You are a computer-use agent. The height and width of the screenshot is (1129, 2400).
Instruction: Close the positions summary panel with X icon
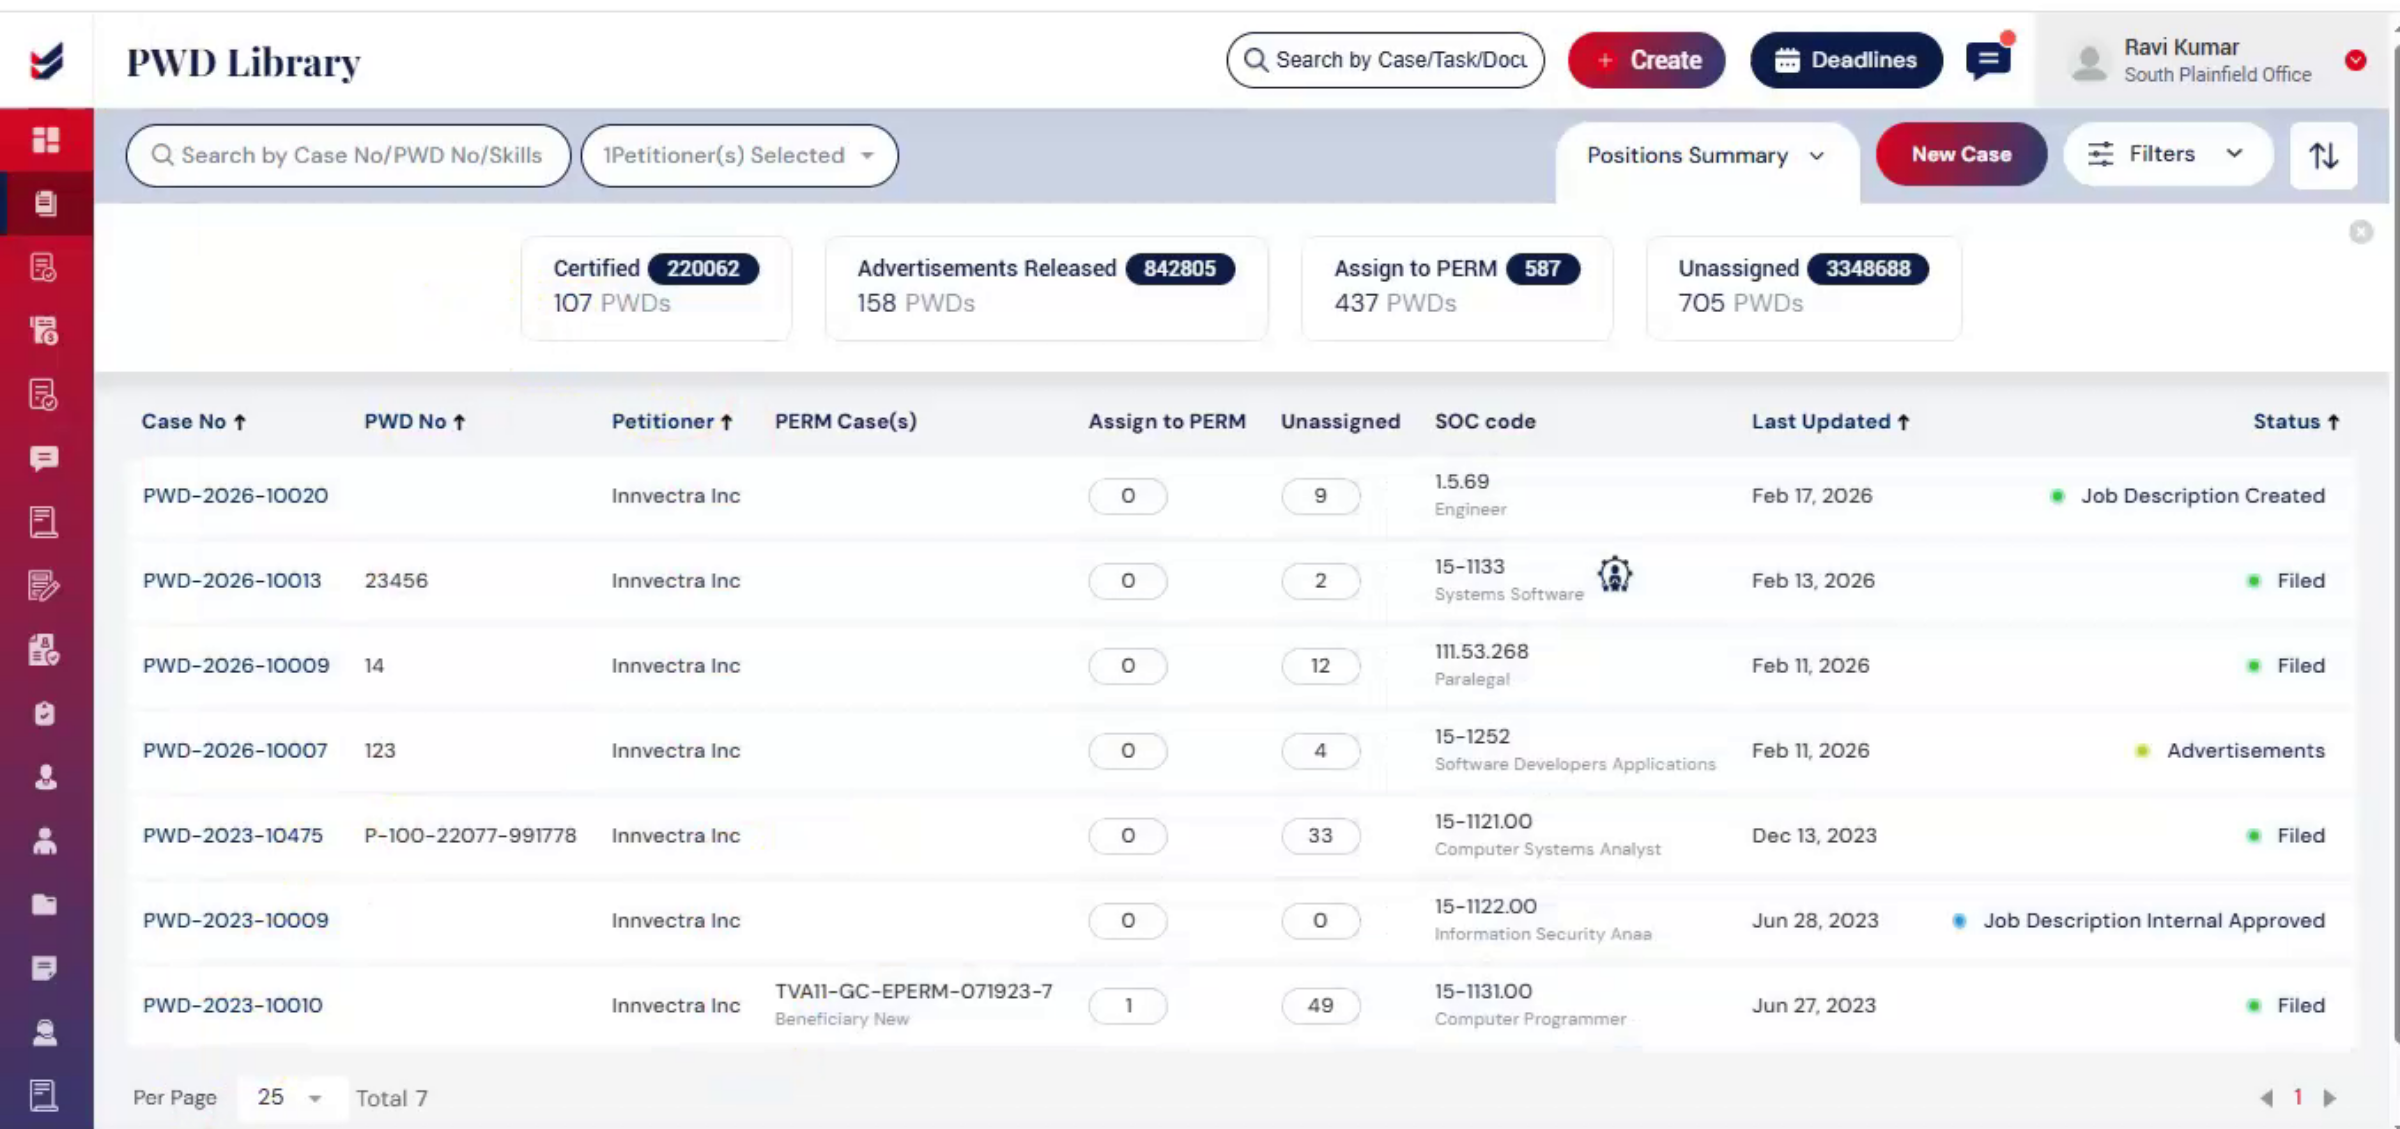tap(2361, 232)
